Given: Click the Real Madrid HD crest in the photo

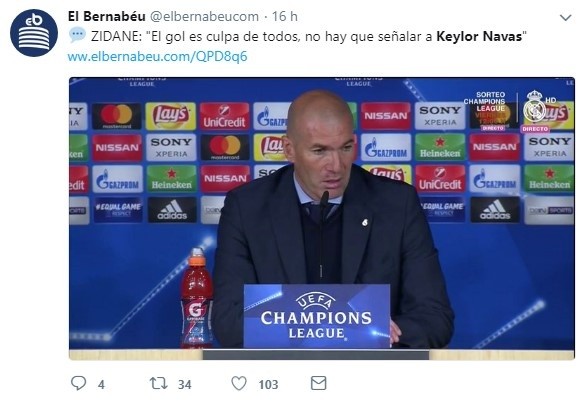Looking at the screenshot, I should [534, 108].
